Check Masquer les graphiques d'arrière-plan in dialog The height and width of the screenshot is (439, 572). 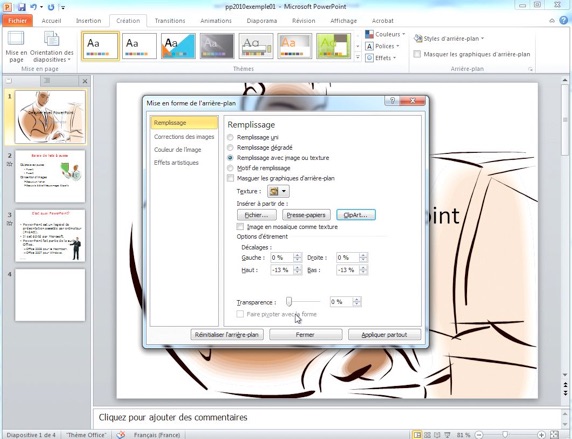coord(230,178)
